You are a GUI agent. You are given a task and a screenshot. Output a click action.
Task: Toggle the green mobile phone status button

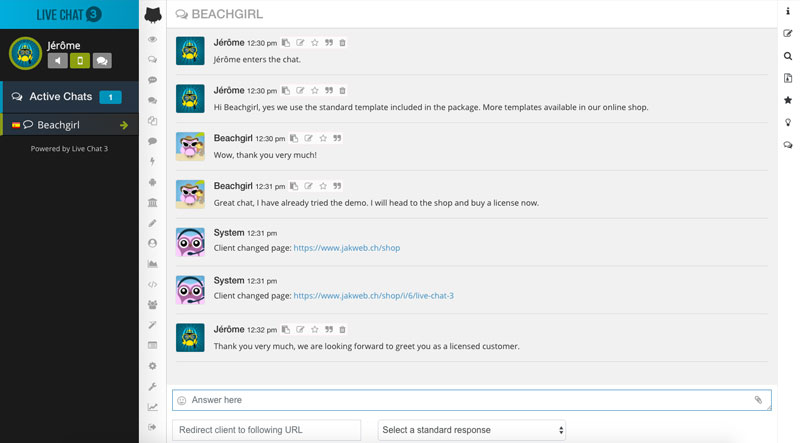[80, 61]
